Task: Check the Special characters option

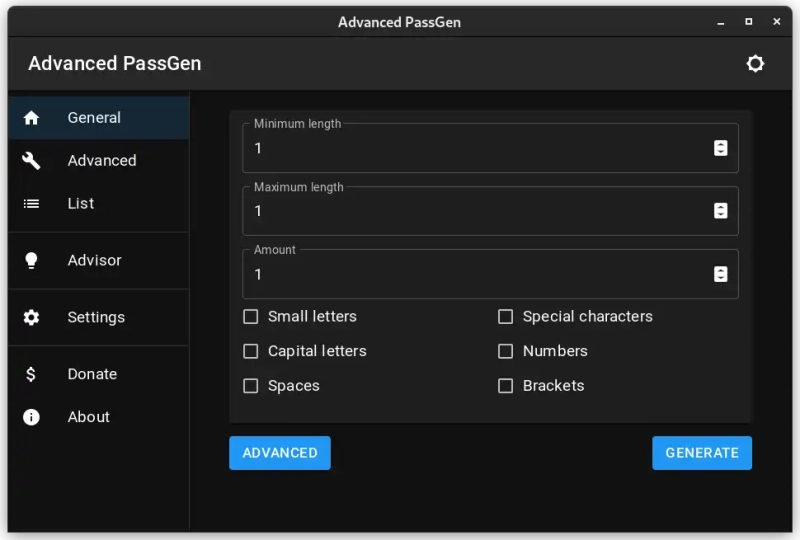Action: click(x=505, y=316)
